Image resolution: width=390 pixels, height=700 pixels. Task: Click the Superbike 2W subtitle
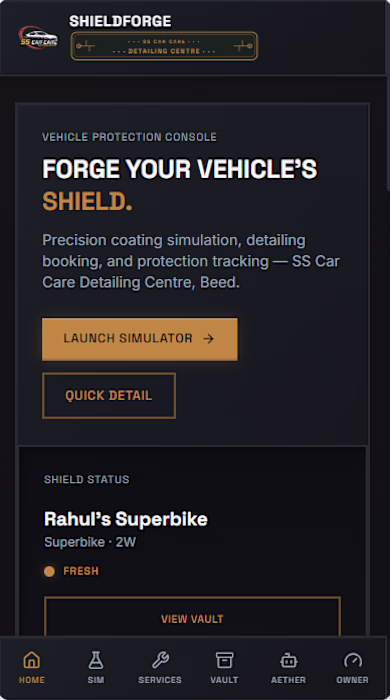click(90, 542)
